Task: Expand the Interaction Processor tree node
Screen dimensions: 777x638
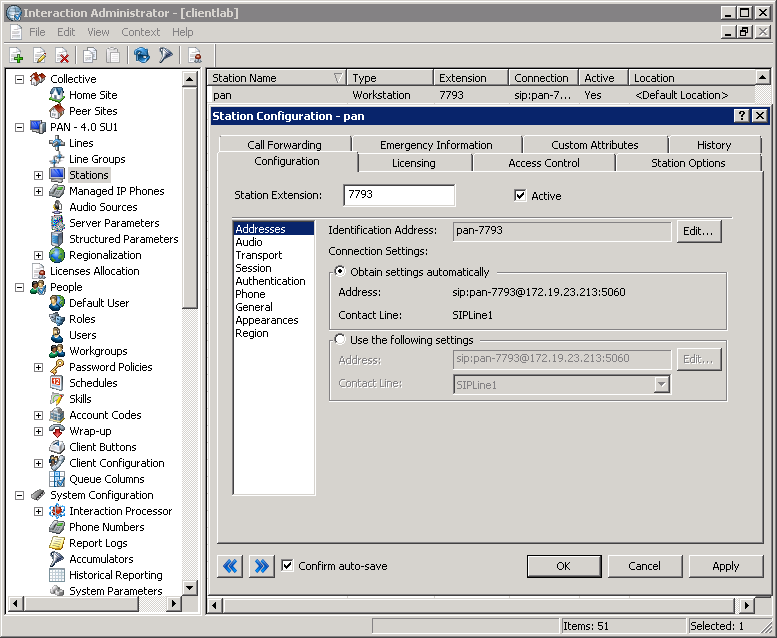Action: [x=39, y=511]
